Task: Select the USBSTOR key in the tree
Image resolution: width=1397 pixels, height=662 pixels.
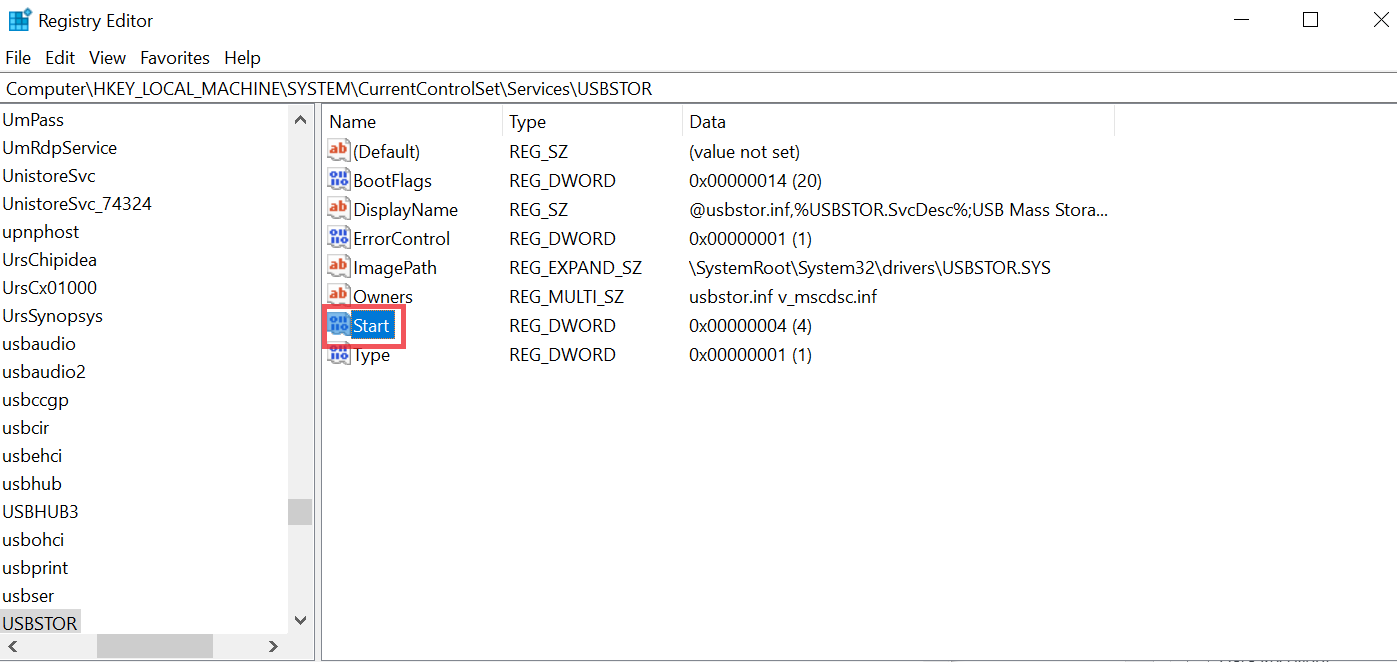Action: (x=40, y=623)
